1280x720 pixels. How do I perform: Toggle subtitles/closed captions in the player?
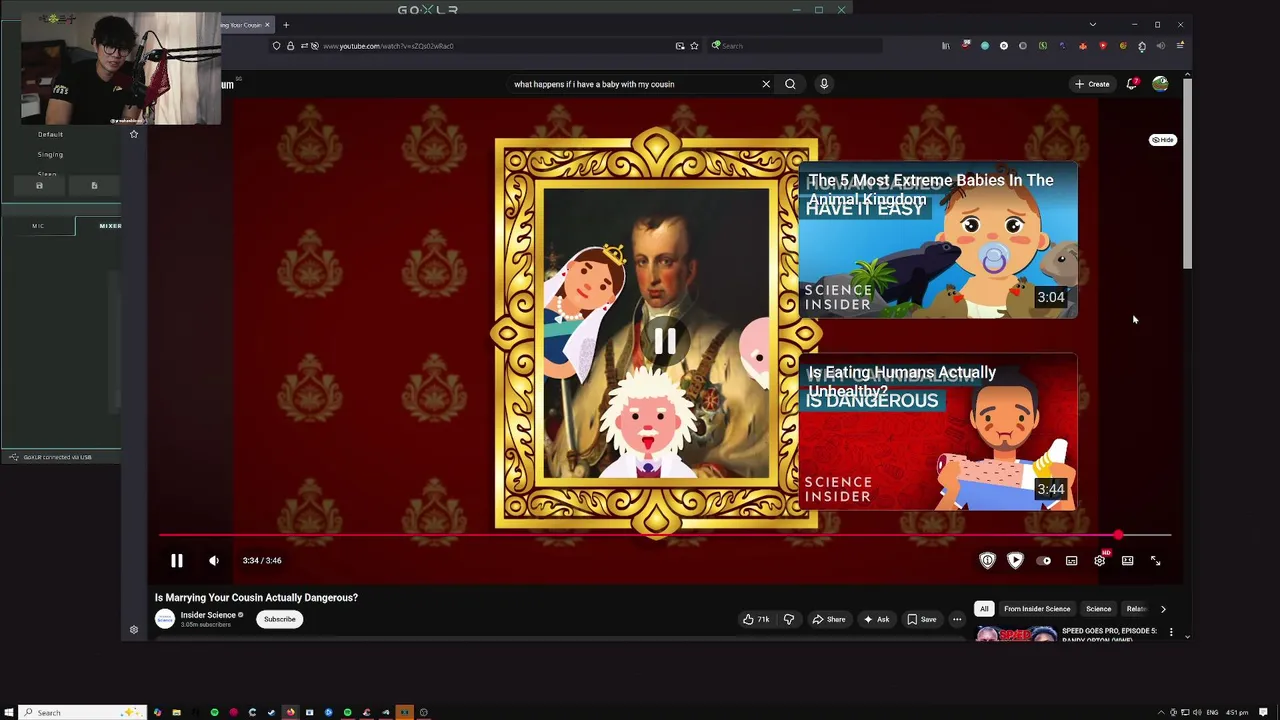pos(1071,561)
